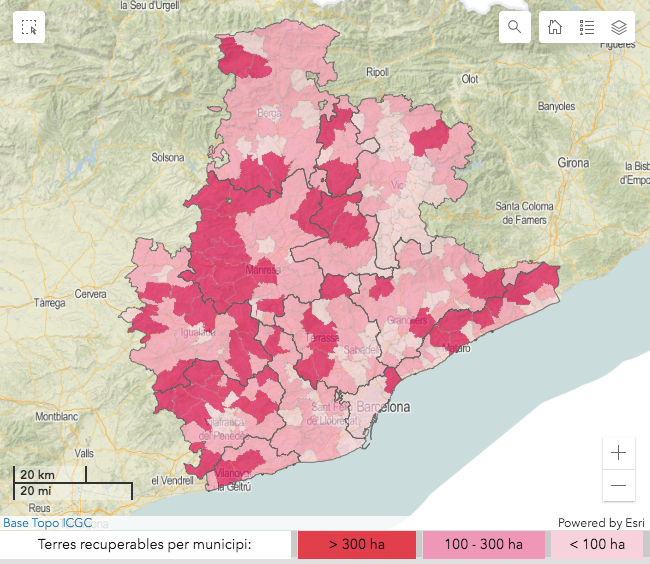650x564 pixels.
Task: Open the map legend panel
Action: [587, 27]
